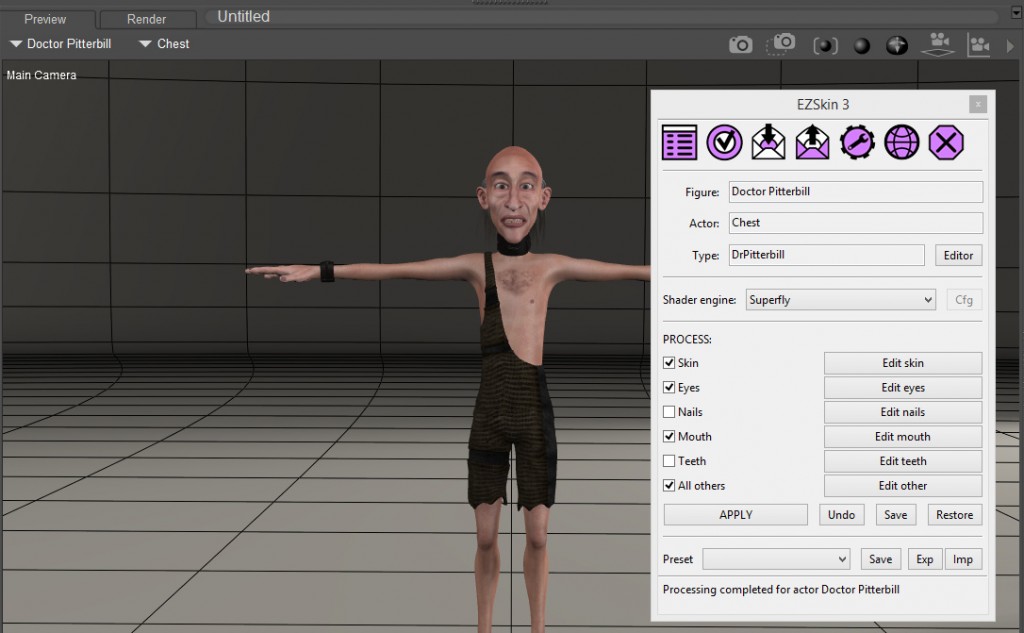The width and height of the screenshot is (1024, 633).
Task: Click the solid camera render icon
Action: point(740,45)
